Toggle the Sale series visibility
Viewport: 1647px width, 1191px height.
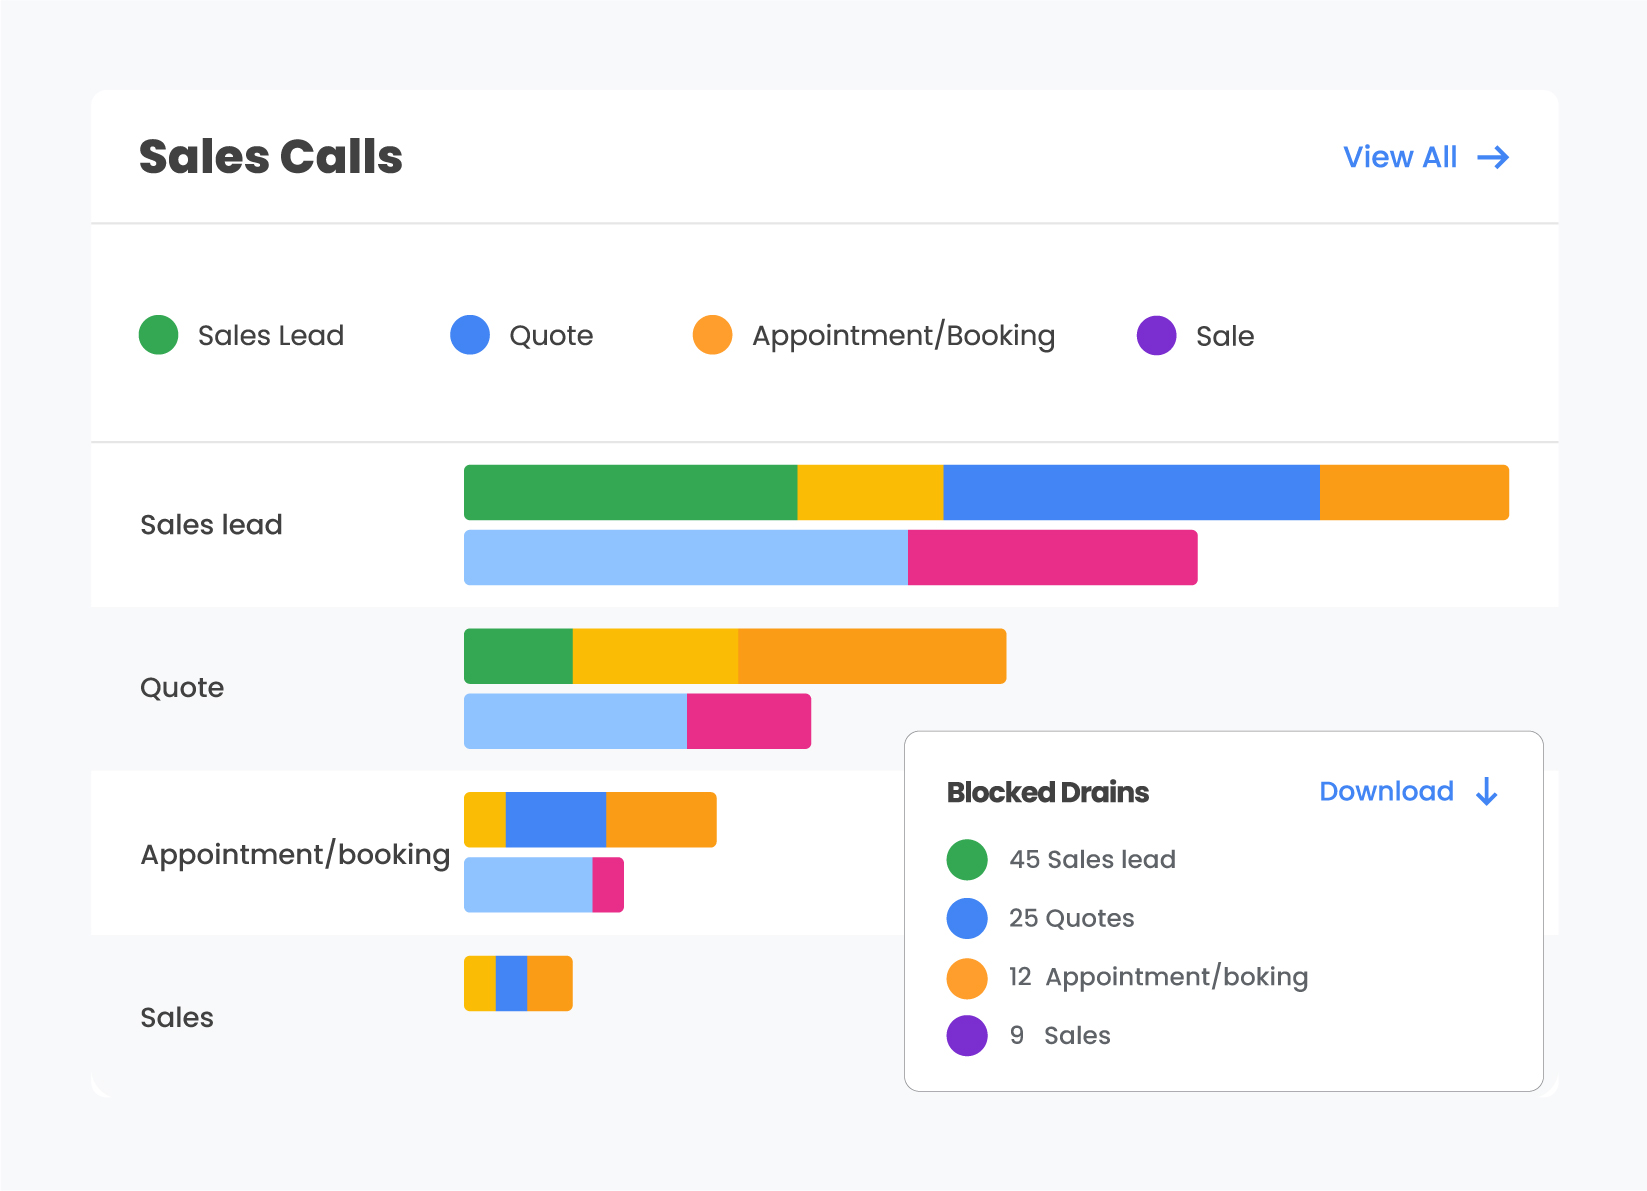1197,335
